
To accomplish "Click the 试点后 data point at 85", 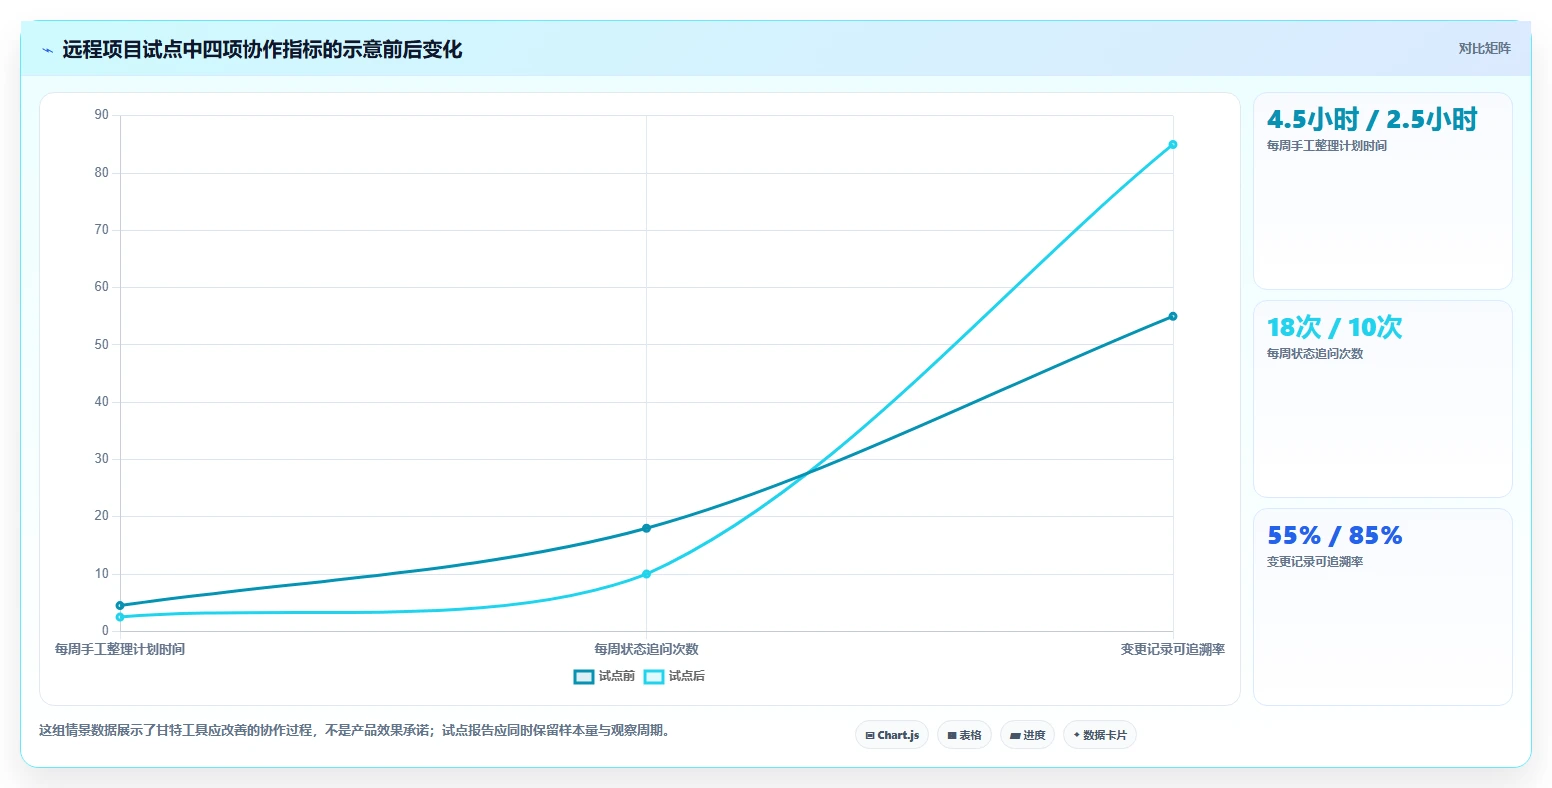I will [x=1173, y=144].
